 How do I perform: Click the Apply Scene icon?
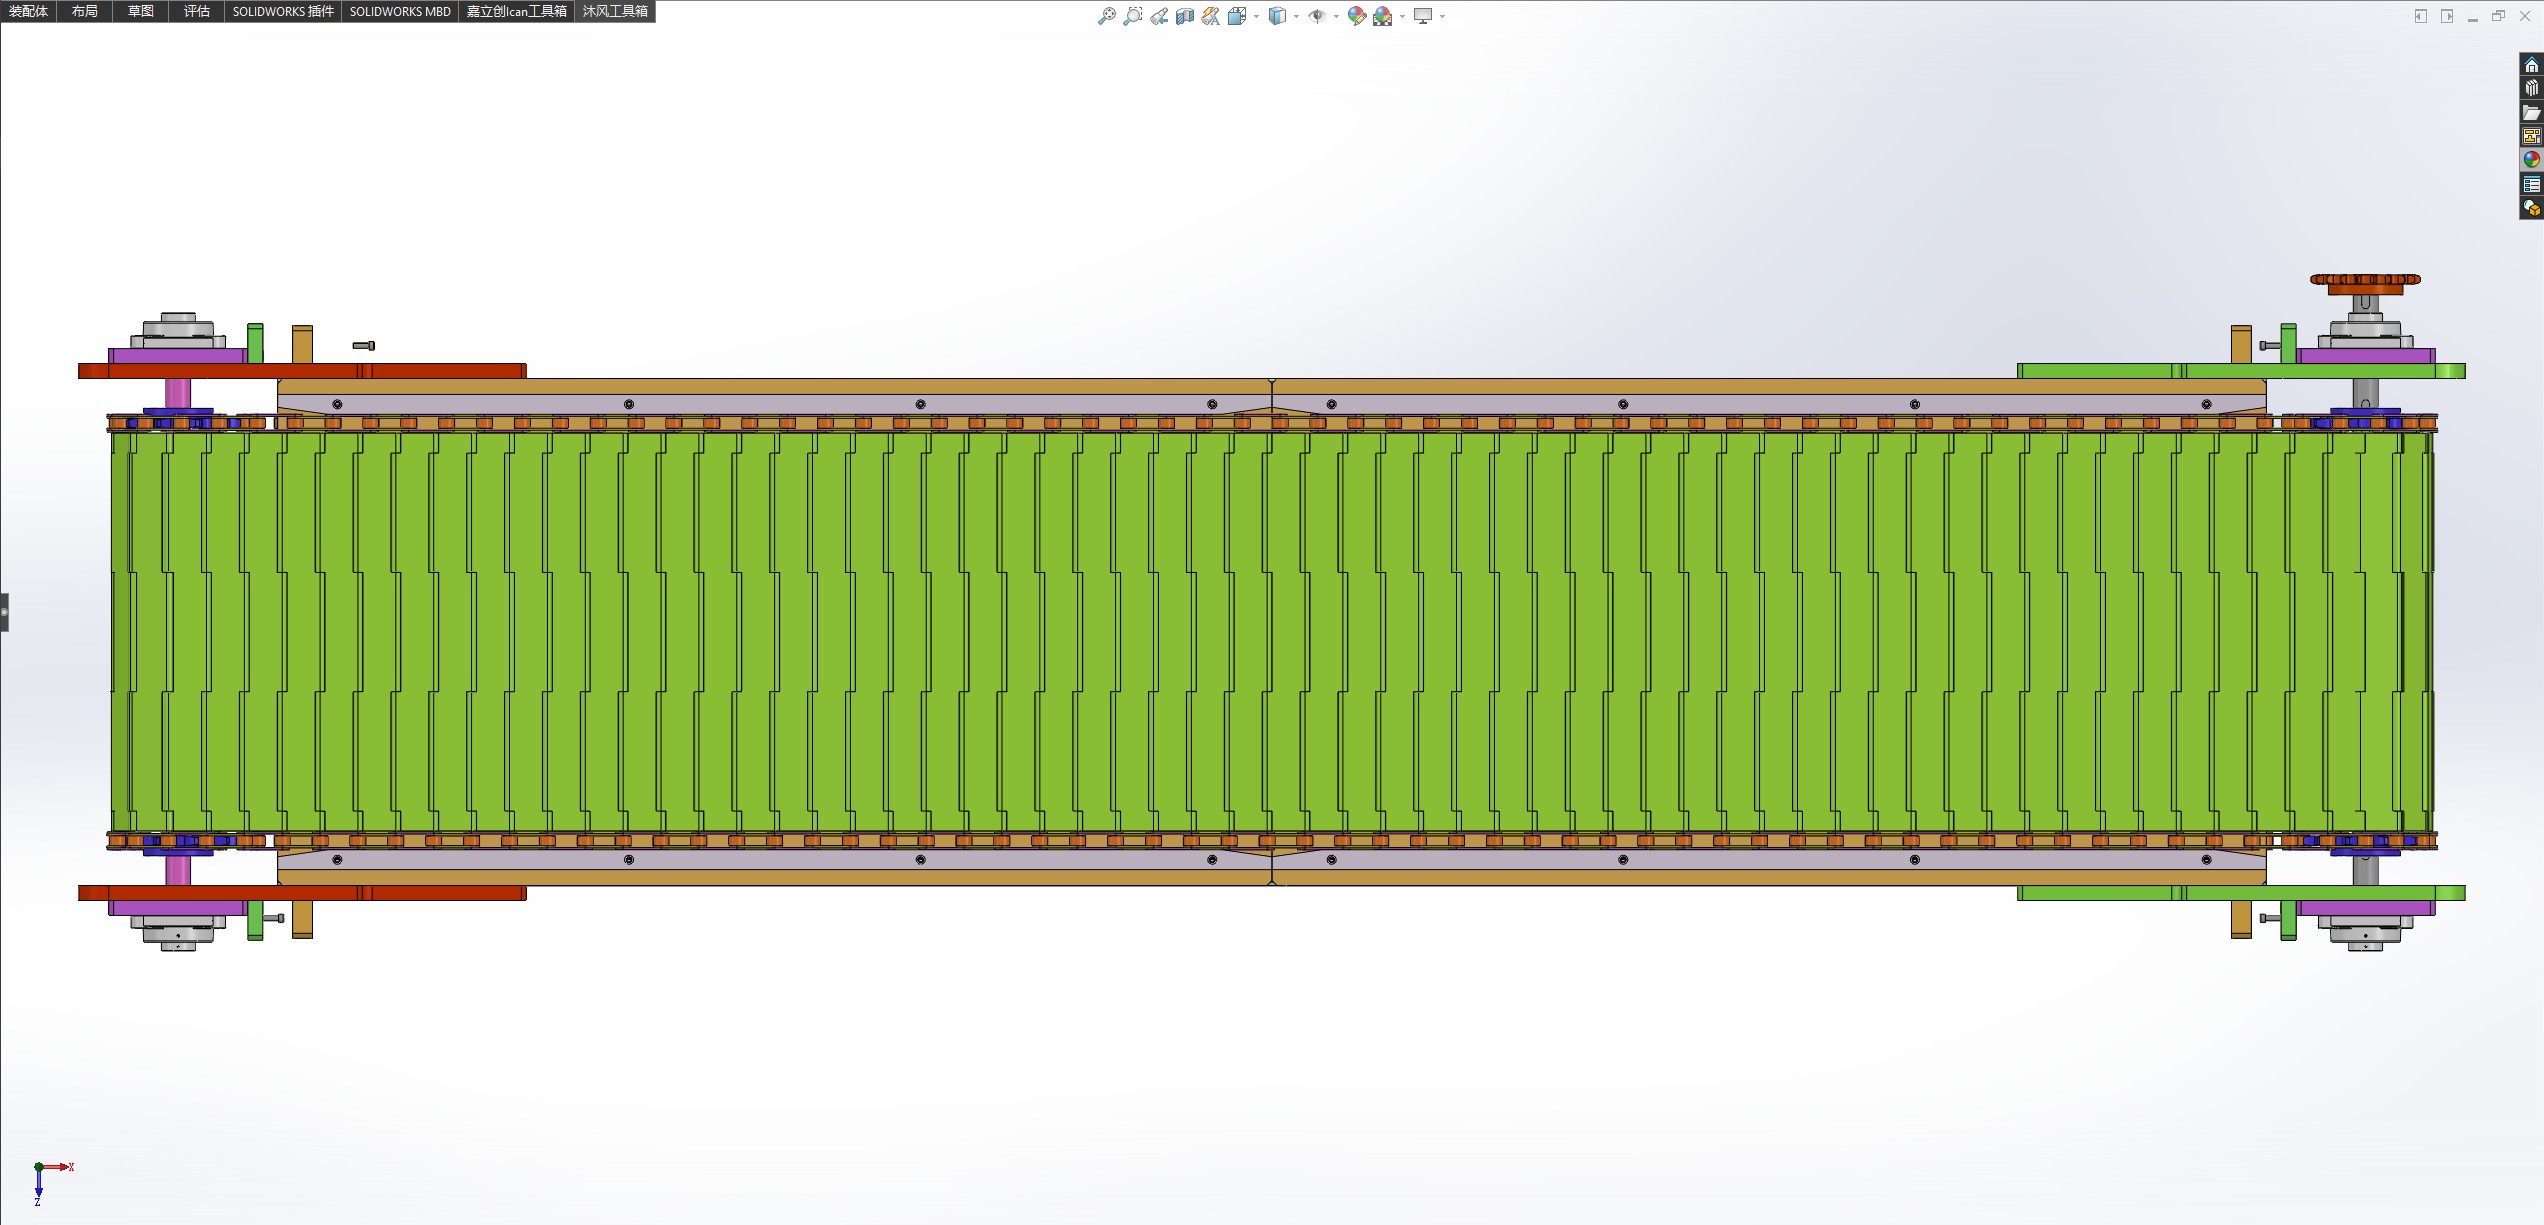1382,16
